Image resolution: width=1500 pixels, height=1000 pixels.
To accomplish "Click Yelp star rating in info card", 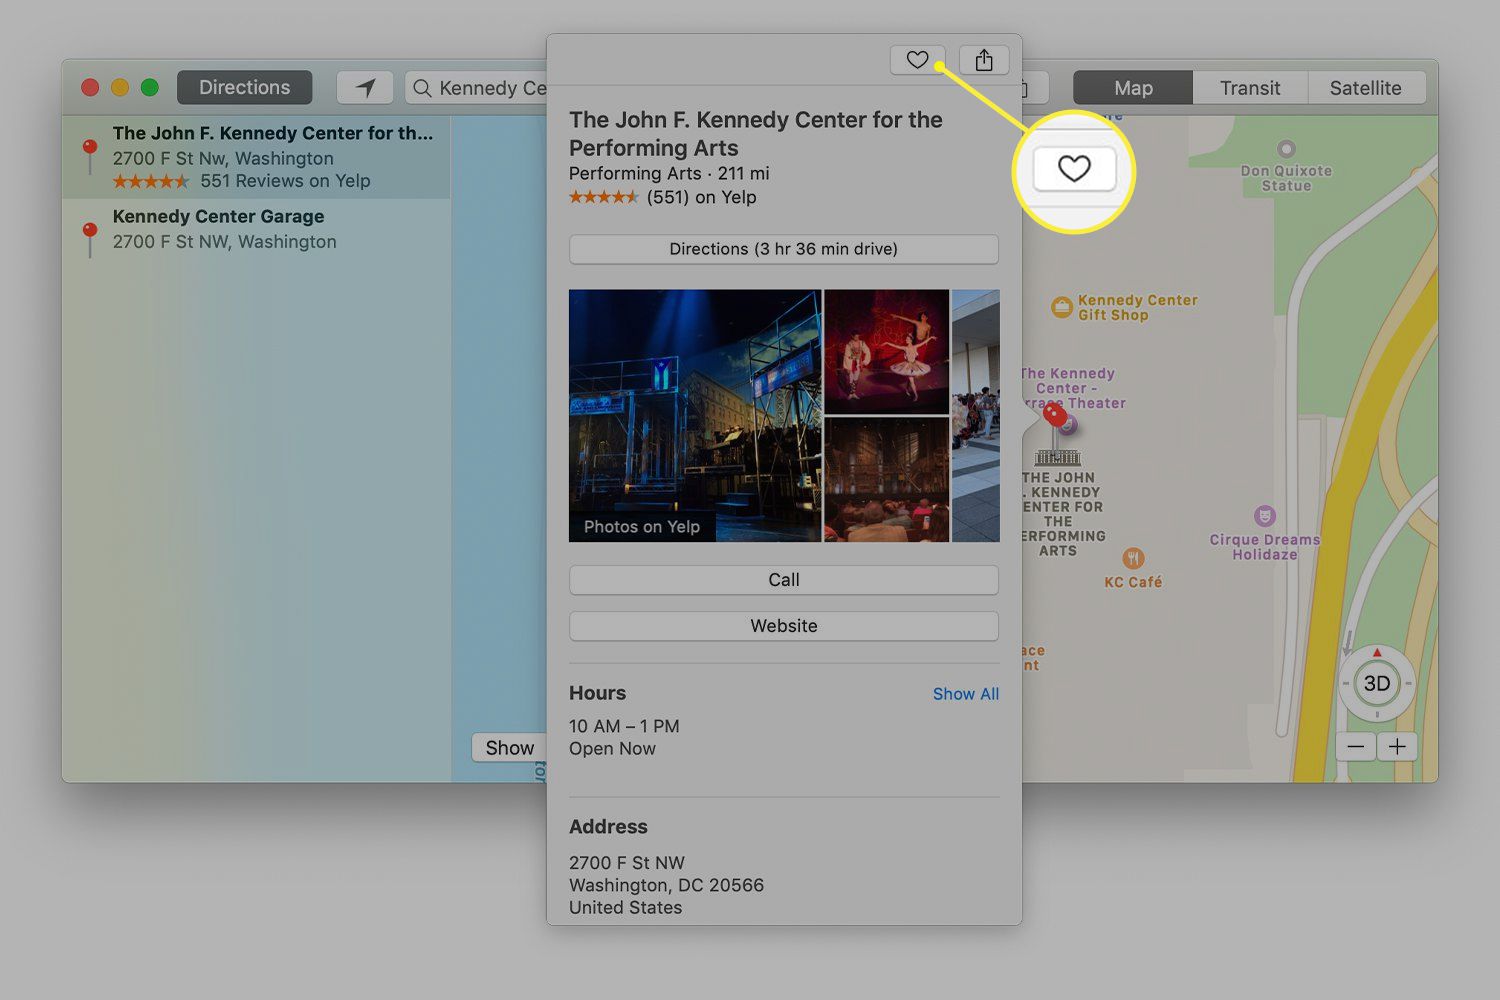I will point(604,197).
